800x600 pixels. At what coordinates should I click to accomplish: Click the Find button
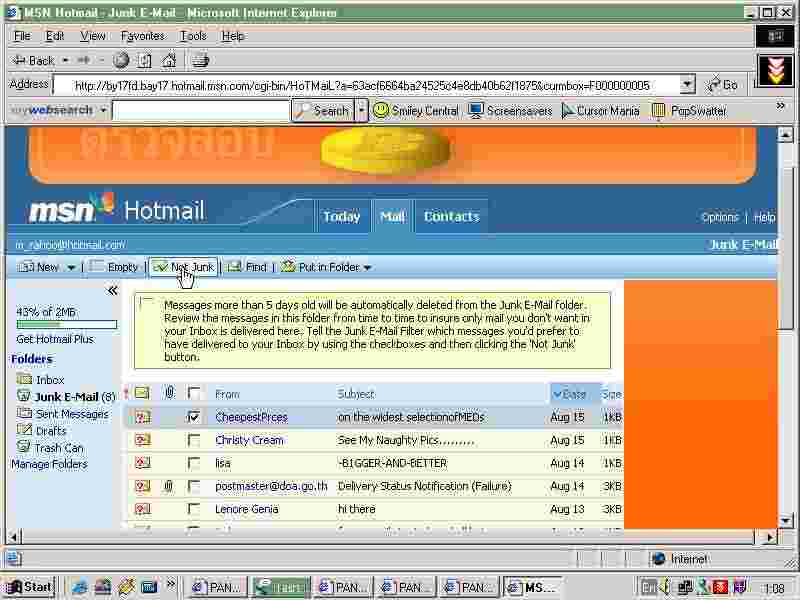[247, 267]
